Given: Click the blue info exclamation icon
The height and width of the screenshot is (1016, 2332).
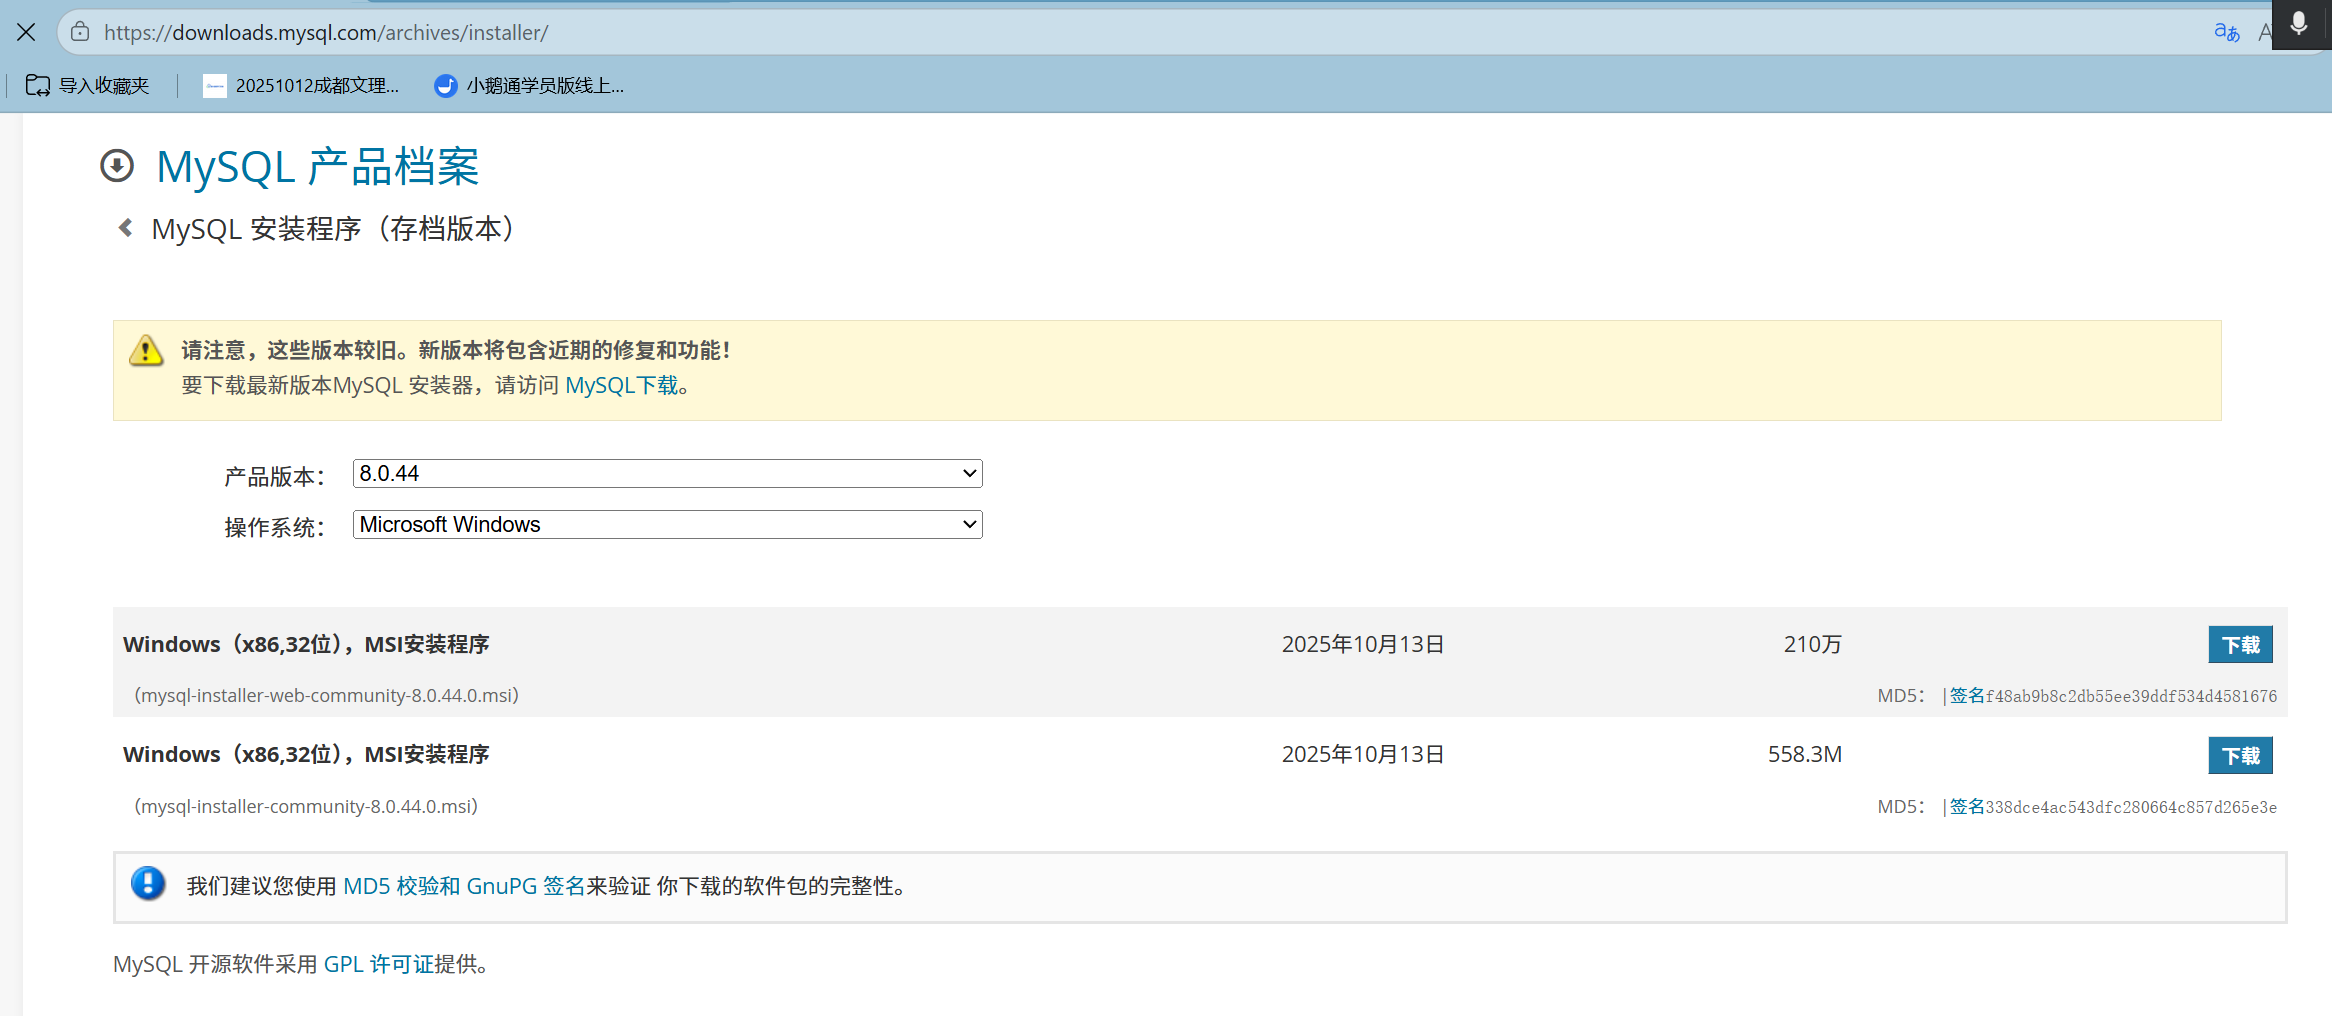Looking at the screenshot, I should (x=148, y=884).
